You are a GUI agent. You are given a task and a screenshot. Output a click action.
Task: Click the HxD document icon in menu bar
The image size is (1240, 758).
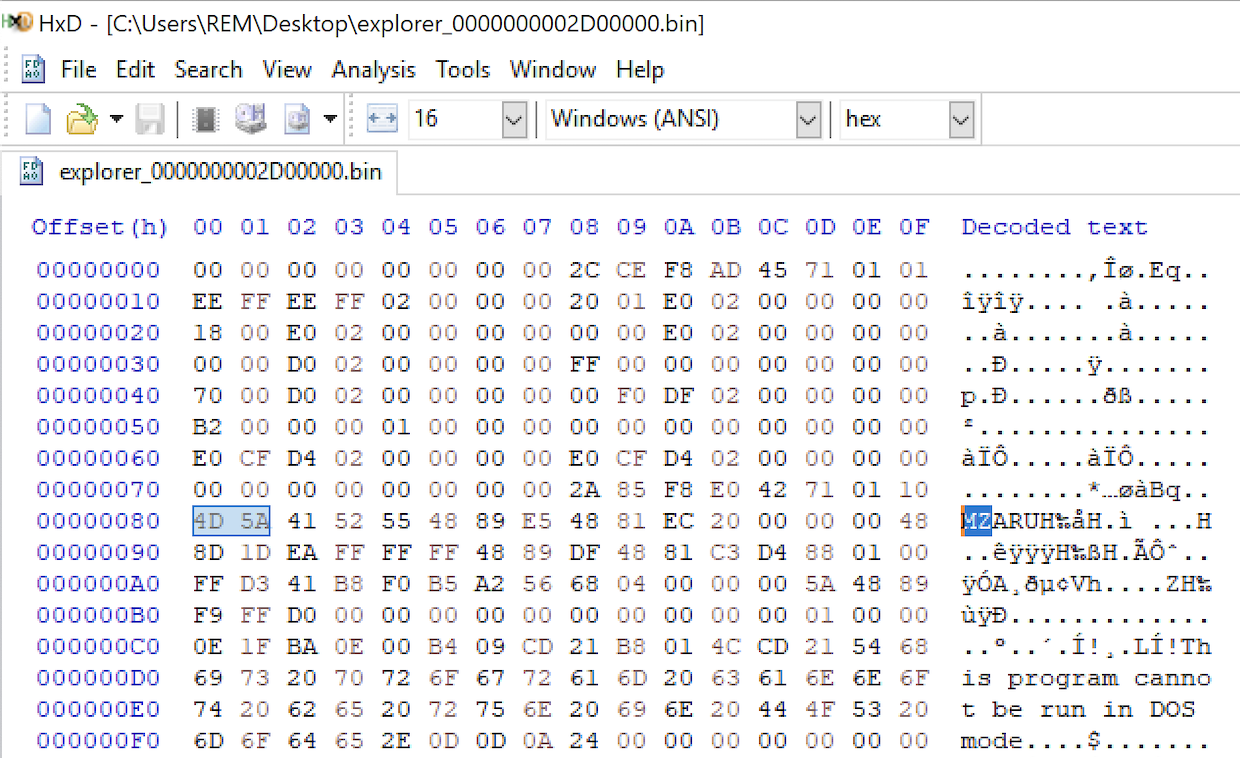point(33,70)
